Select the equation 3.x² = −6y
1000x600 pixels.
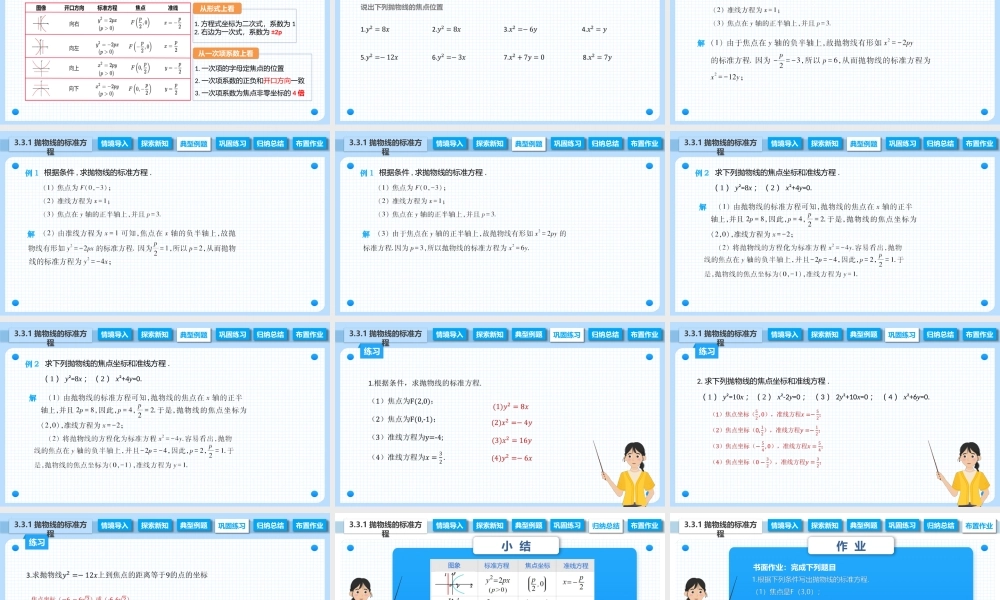tap(520, 29)
